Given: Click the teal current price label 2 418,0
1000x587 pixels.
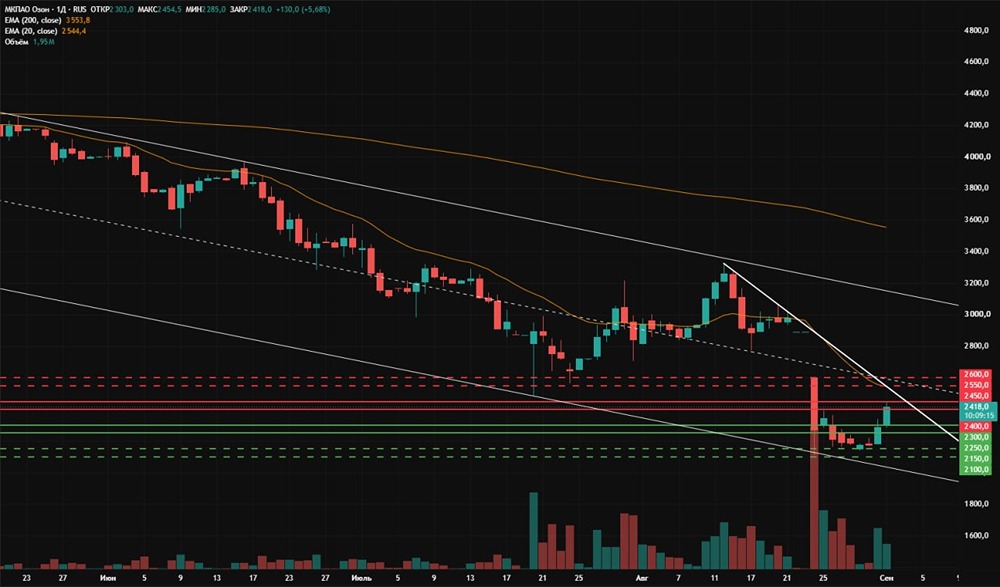Looking at the screenshot, I should pyautogui.click(x=976, y=406).
